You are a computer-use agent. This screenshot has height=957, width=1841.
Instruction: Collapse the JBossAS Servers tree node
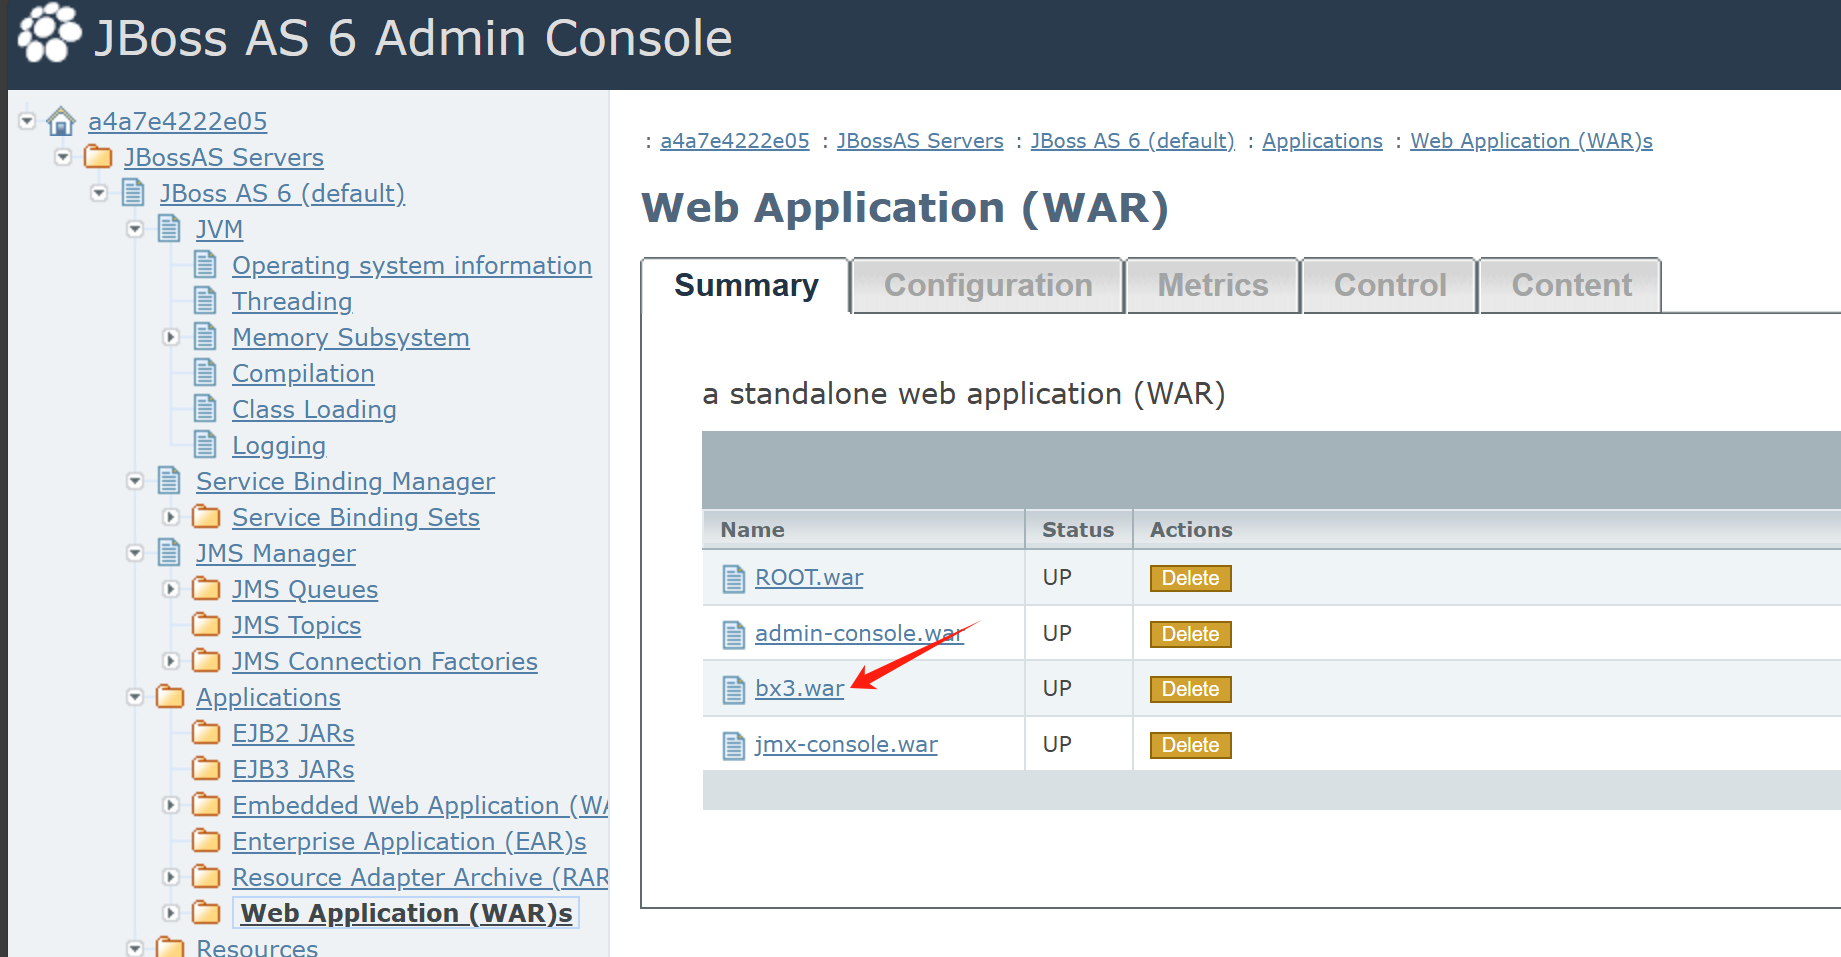click(x=63, y=157)
